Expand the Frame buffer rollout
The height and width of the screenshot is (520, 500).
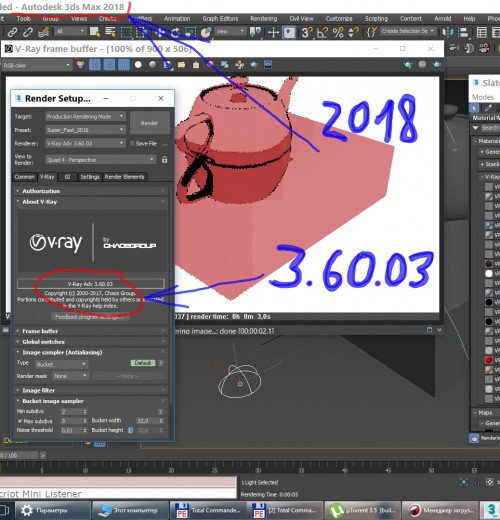pos(91,331)
